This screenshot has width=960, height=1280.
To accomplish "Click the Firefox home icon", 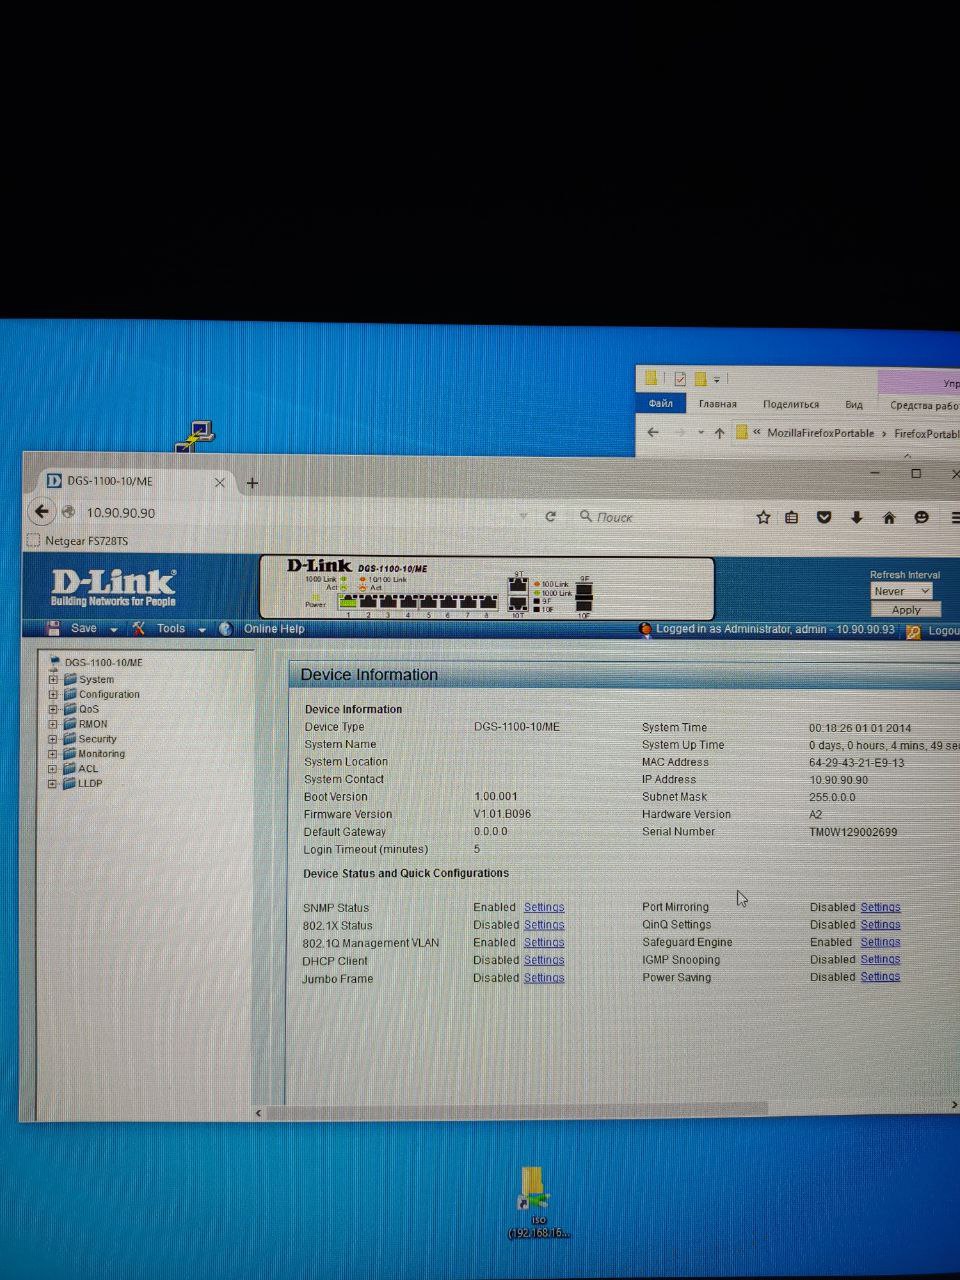I will [889, 517].
